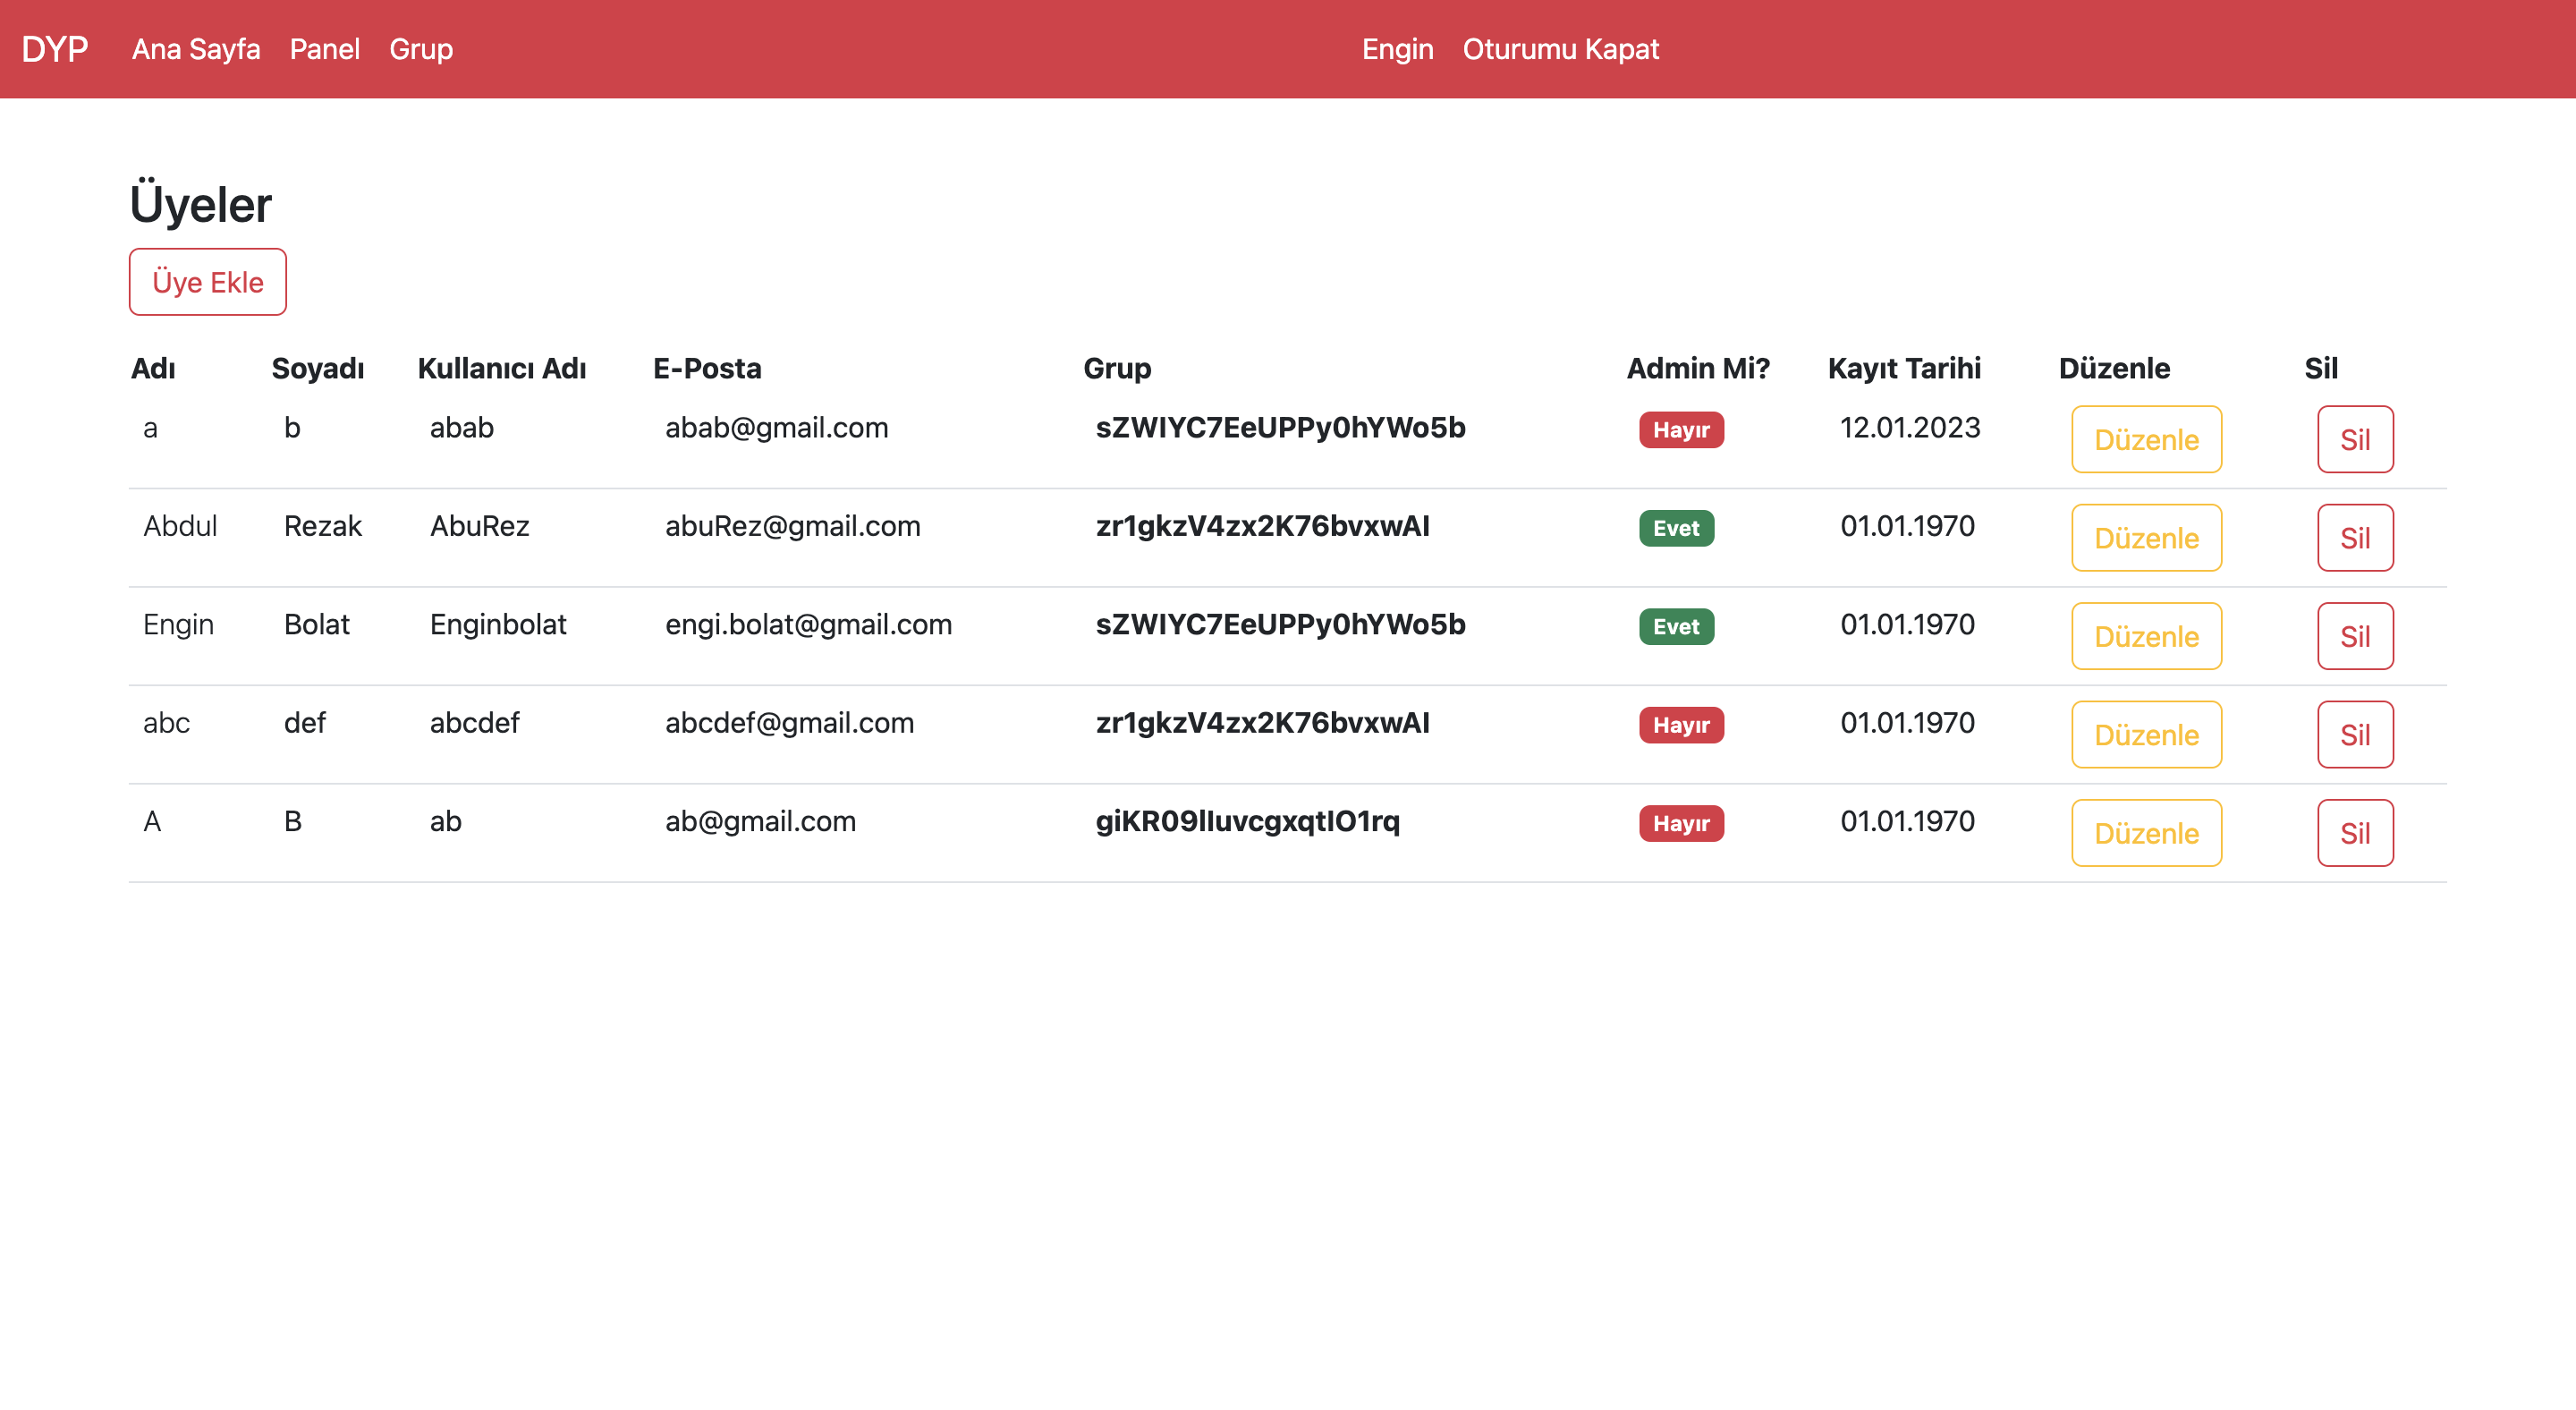Image resolution: width=2576 pixels, height=1410 pixels.
Task: Click Düzenle for user abab
Action: [x=2146, y=439]
